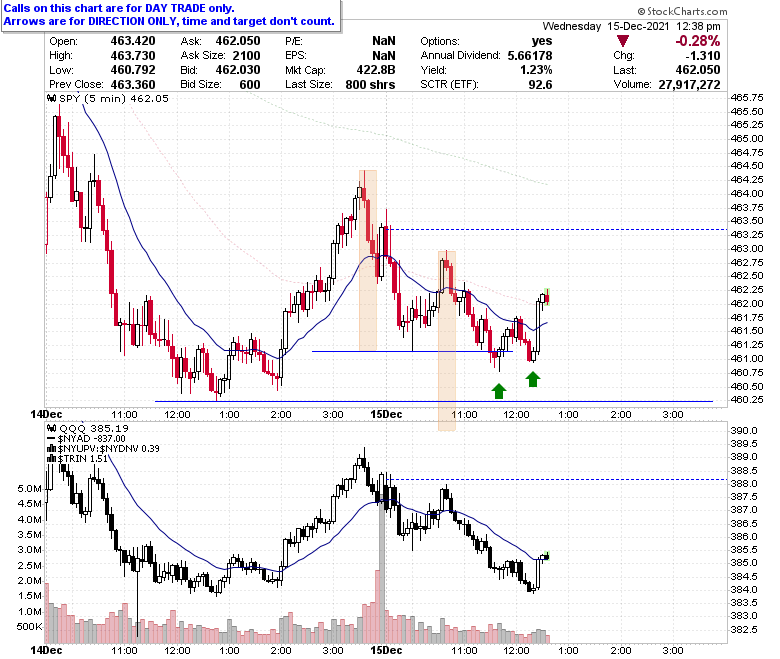Image resolution: width=780 pixels, height=659 pixels.
Task: Click the Annual Dividend label
Action: point(460,56)
